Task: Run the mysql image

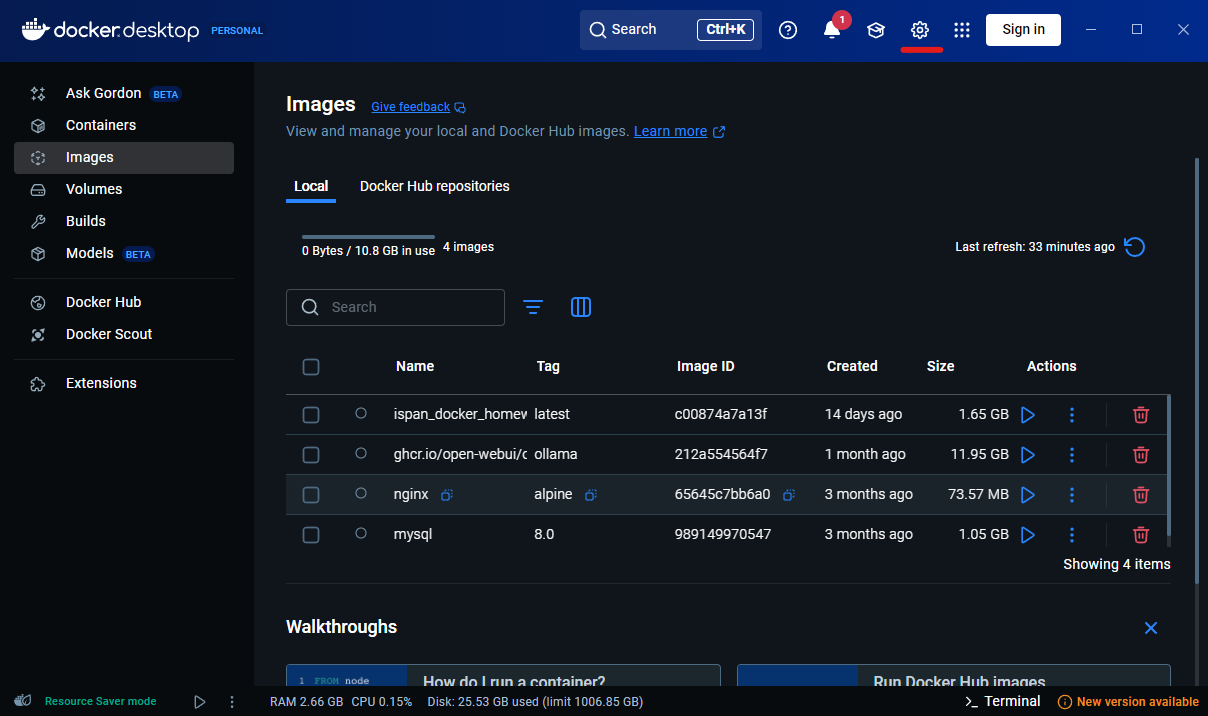Action: click(x=1028, y=534)
